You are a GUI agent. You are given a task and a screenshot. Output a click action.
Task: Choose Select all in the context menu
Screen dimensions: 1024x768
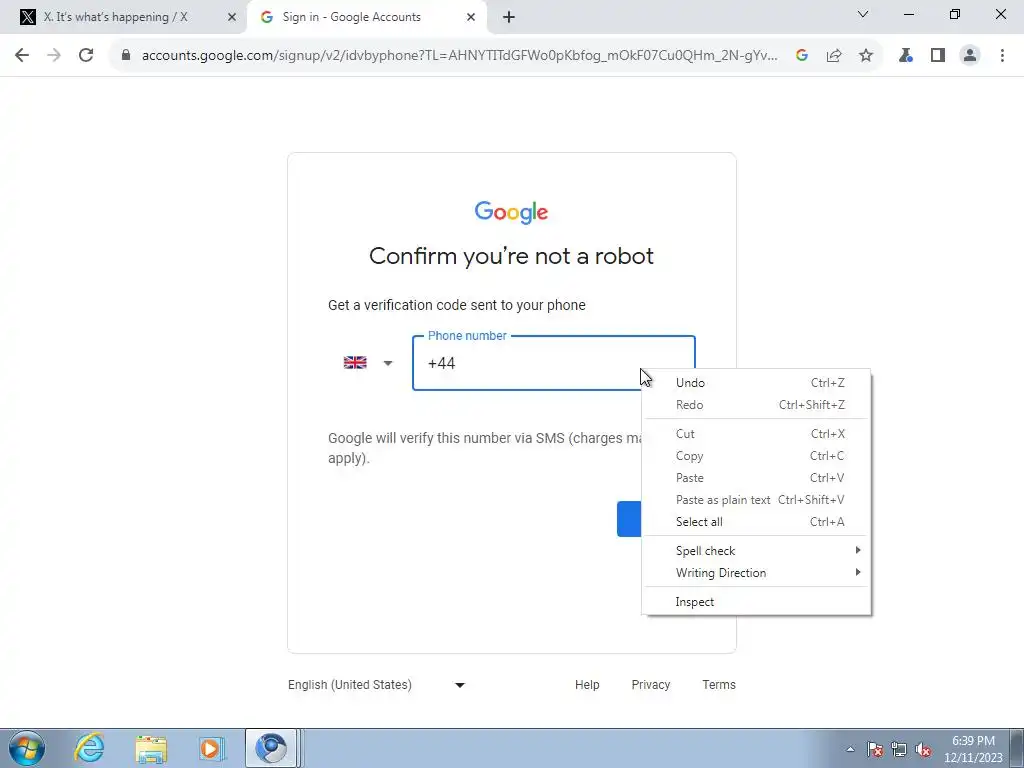(x=756, y=522)
